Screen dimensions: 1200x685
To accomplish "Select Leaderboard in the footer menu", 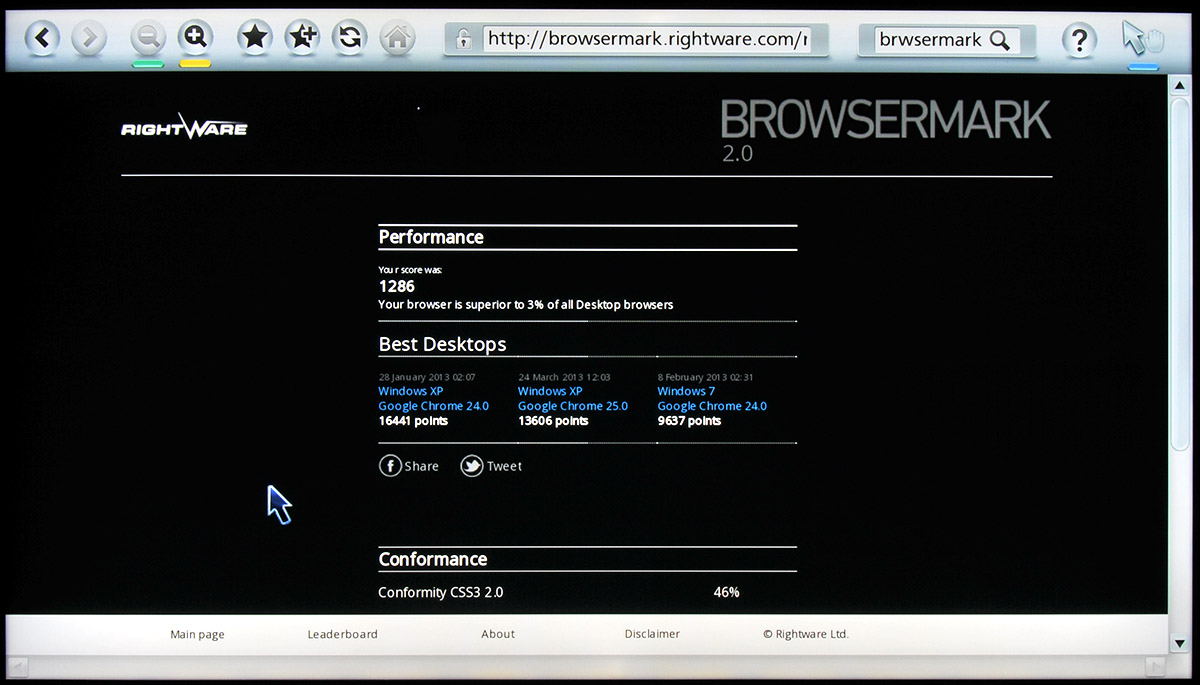I will coord(342,634).
